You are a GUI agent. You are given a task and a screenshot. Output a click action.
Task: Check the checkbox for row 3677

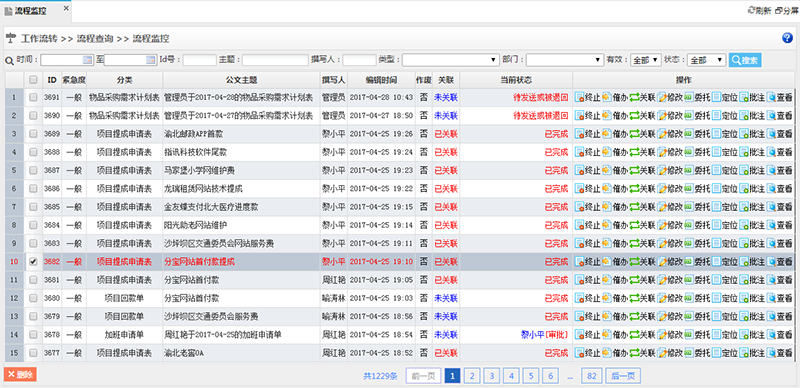(33, 353)
